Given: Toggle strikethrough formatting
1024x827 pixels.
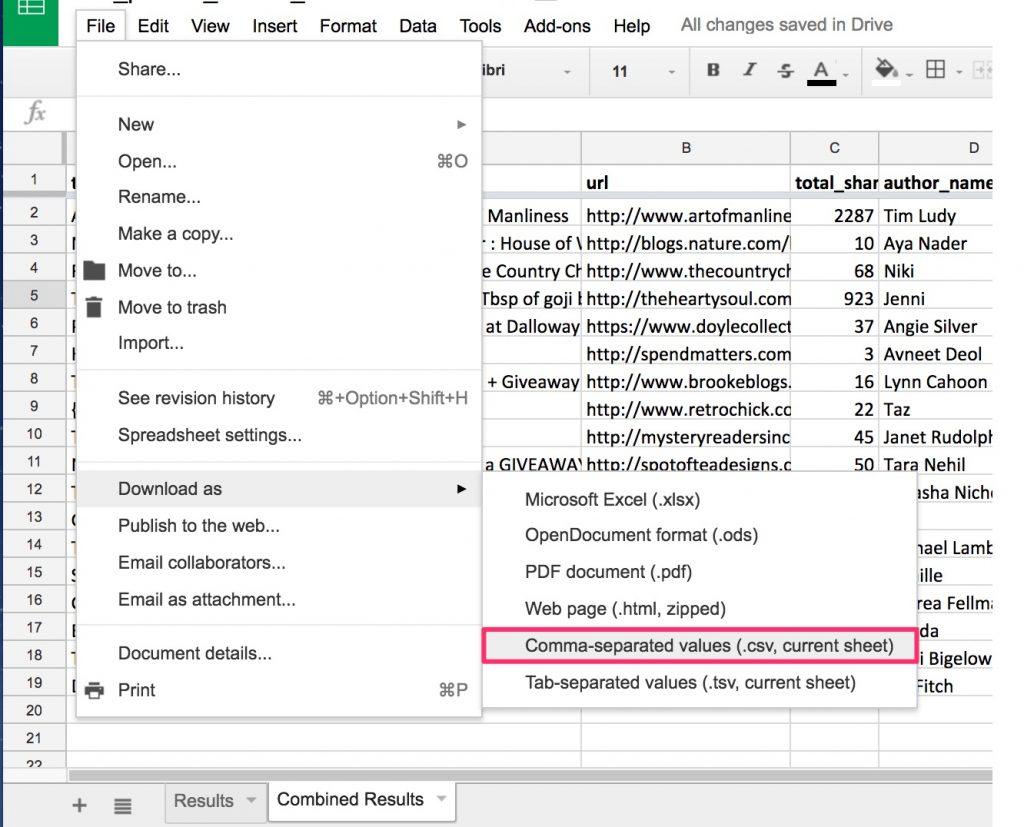Looking at the screenshot, I should click(x=785, y=70).
